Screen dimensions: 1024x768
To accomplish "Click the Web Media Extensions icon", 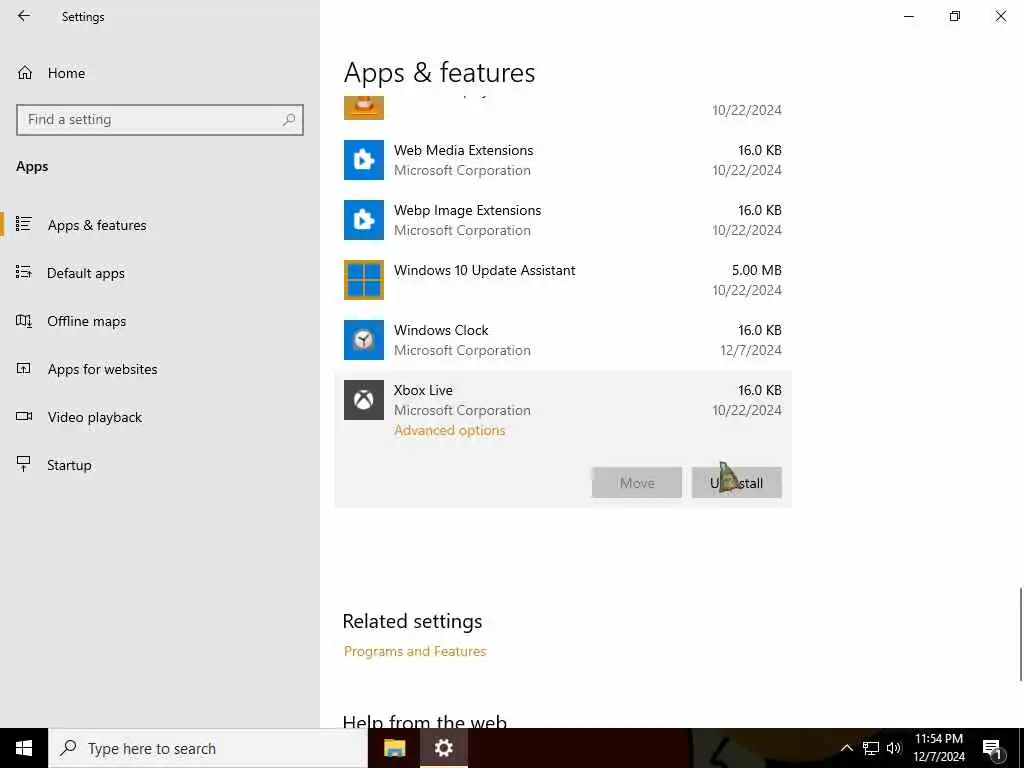I will [364, 160].
